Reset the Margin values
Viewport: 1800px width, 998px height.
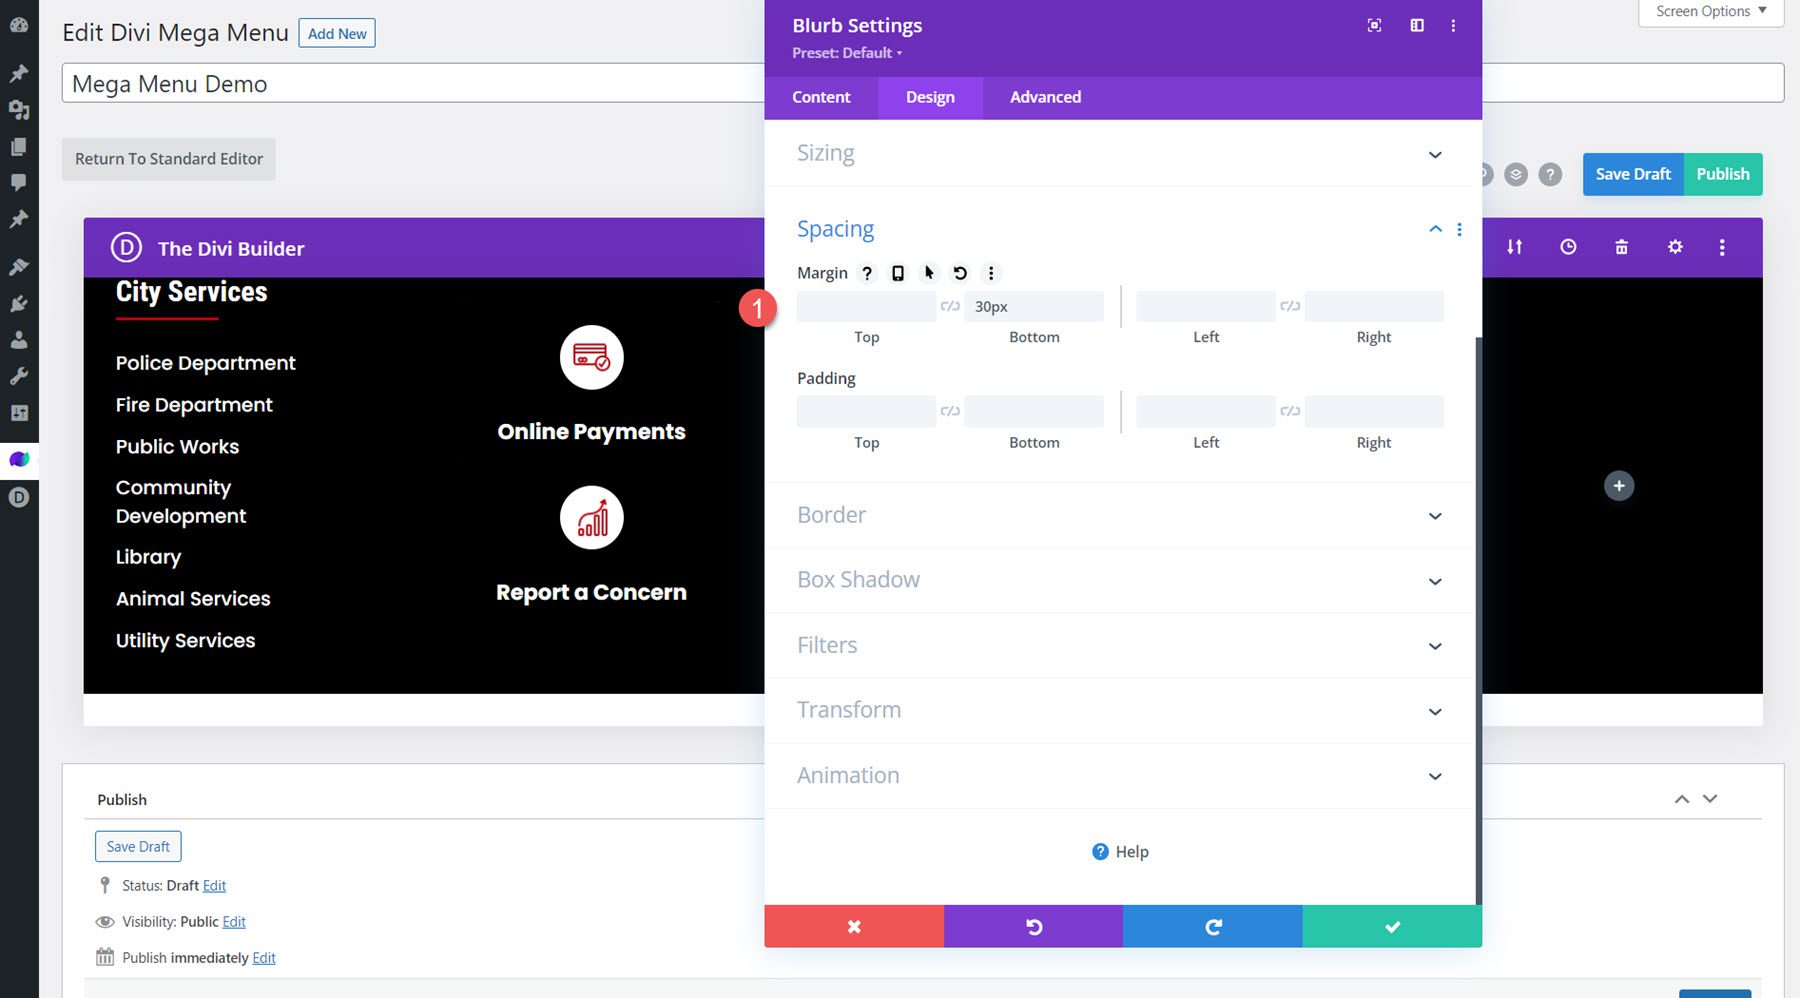pos(960,272)
